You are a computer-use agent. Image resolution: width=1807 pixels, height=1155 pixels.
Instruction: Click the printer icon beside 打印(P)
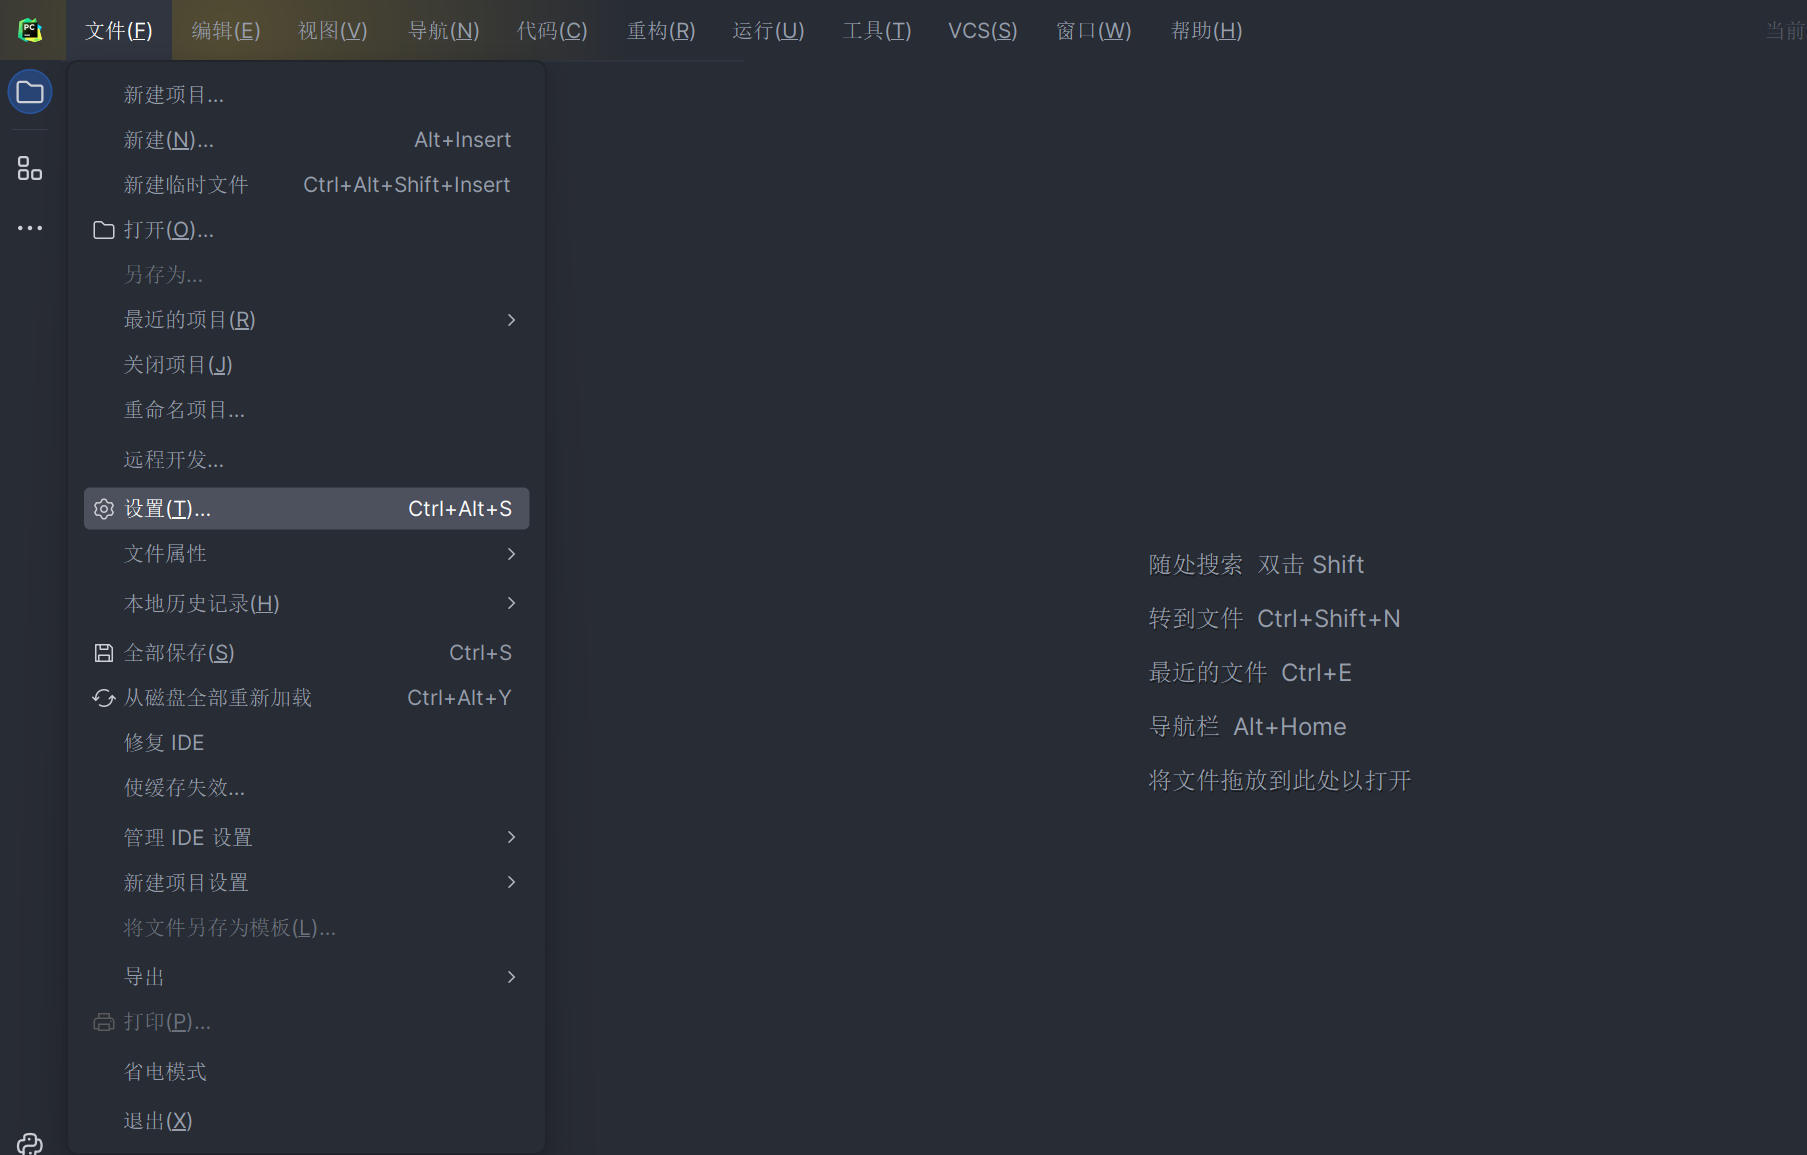click(x=104, y=1022)
